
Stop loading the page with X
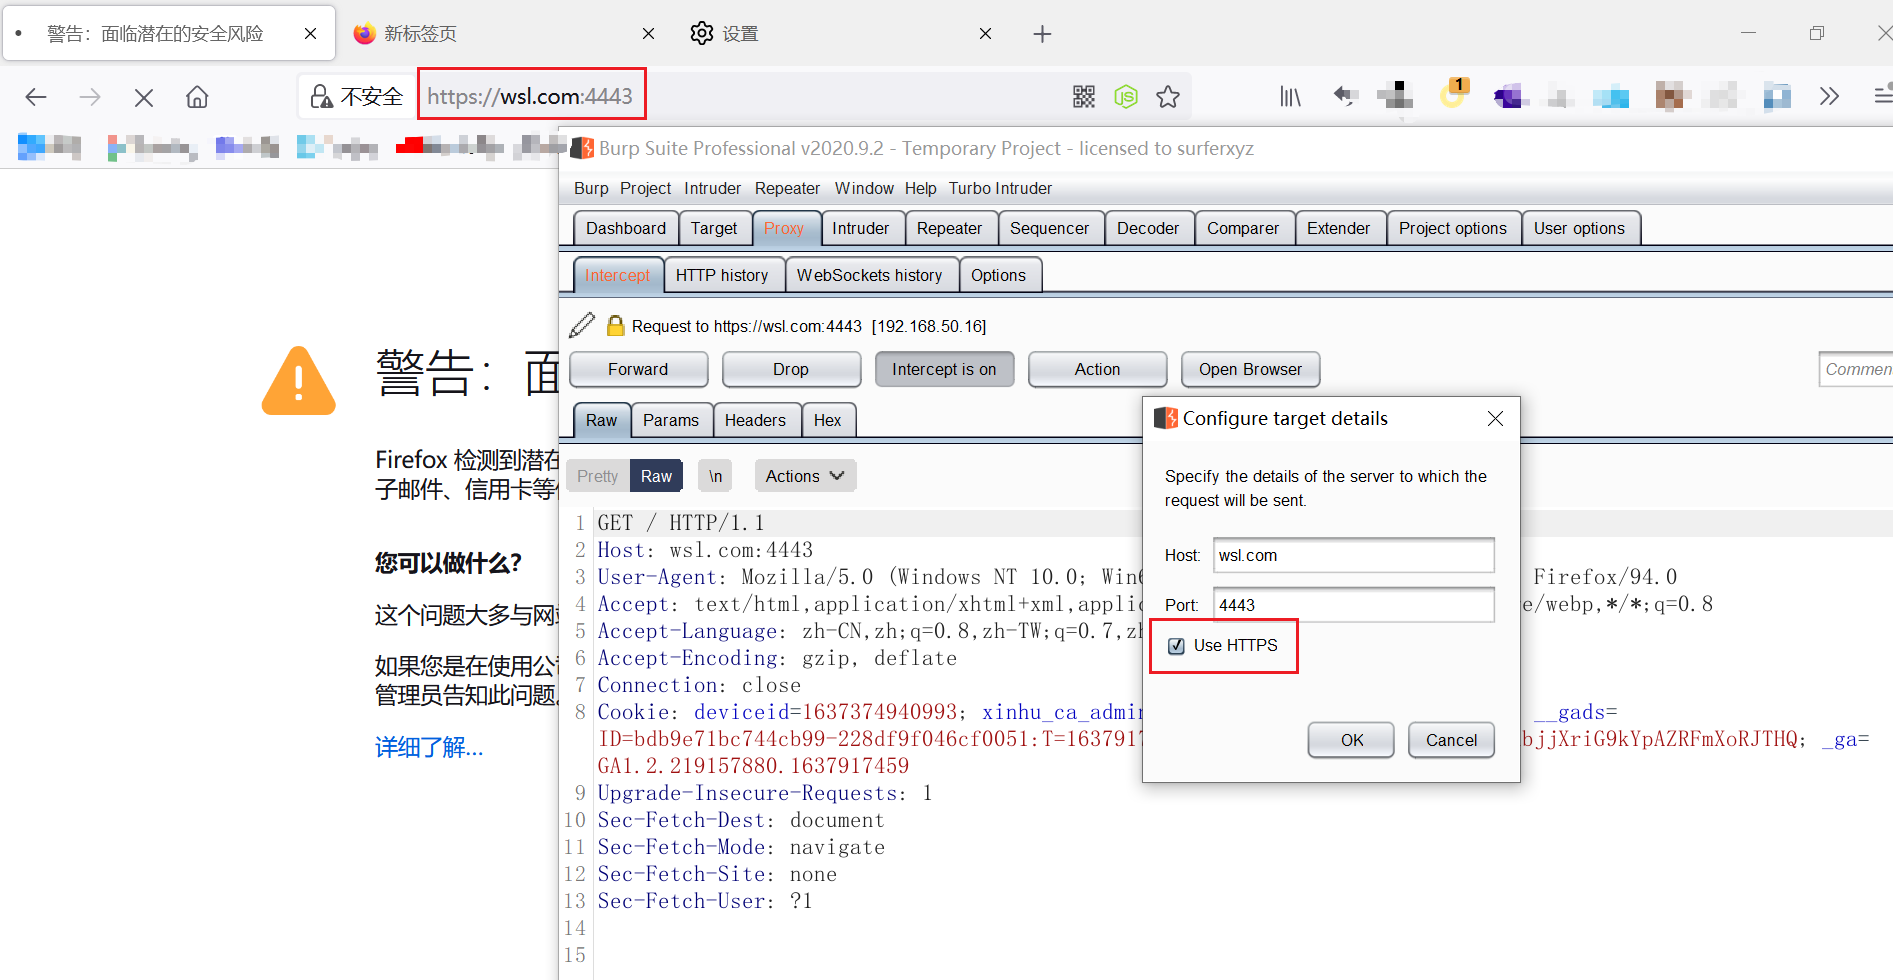tap(144, 97)
